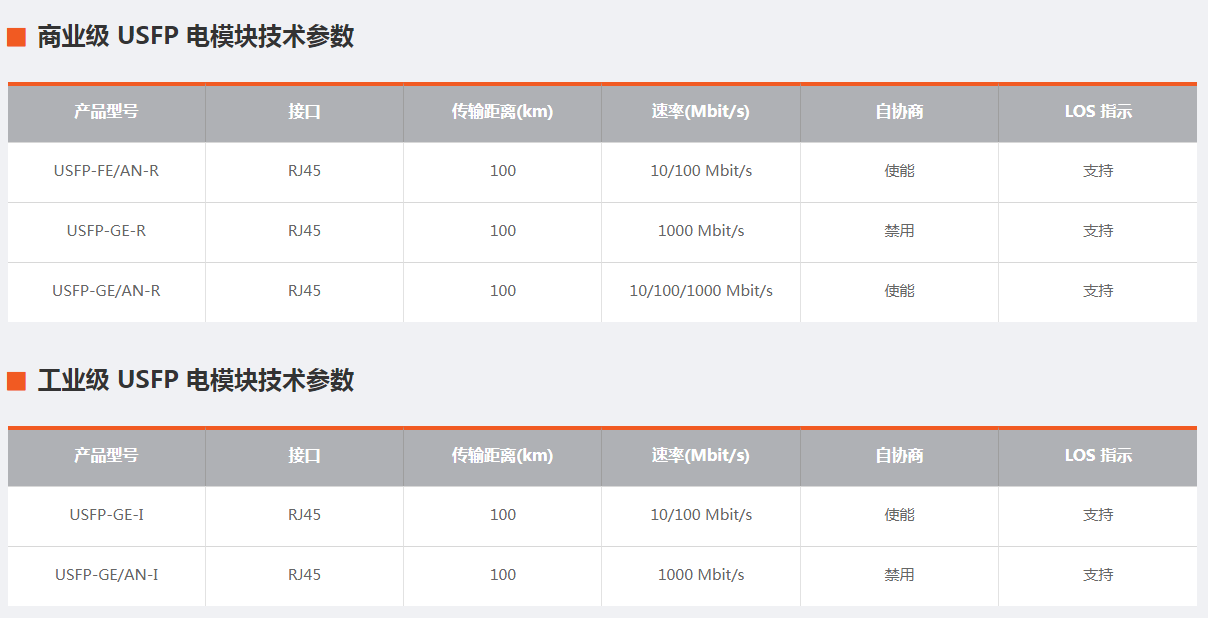Viewport: 1208px width, 618px height.
Task: Click 传输距离(km) header in the 工业级 table
Action: tap(502, 456)
